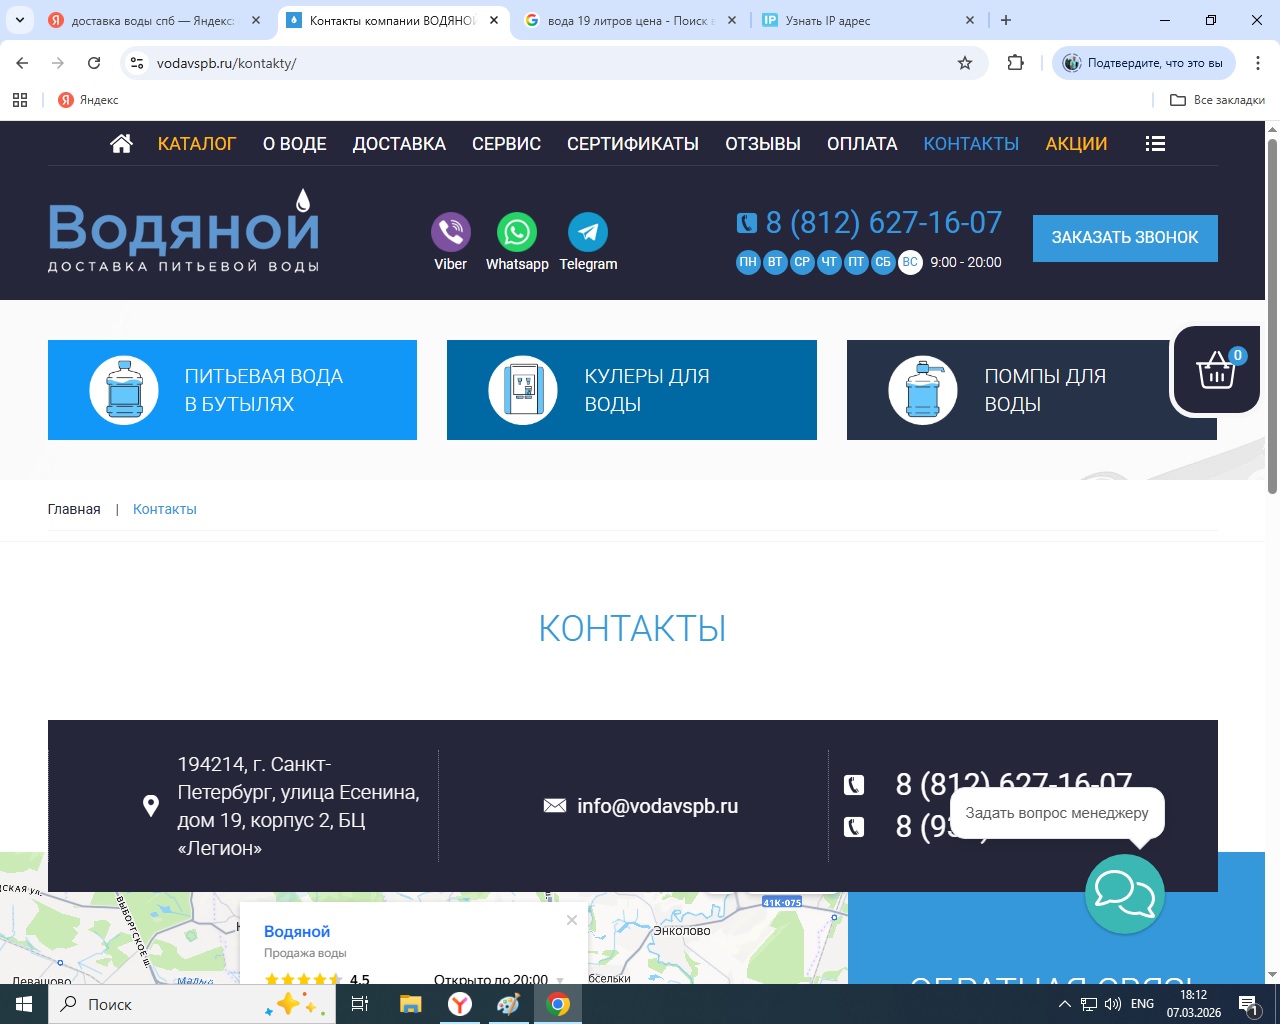Viewport: 1280px width, 1024px height.
Task: Open the browser apps grid icon
Action: [x=20, y=100]
